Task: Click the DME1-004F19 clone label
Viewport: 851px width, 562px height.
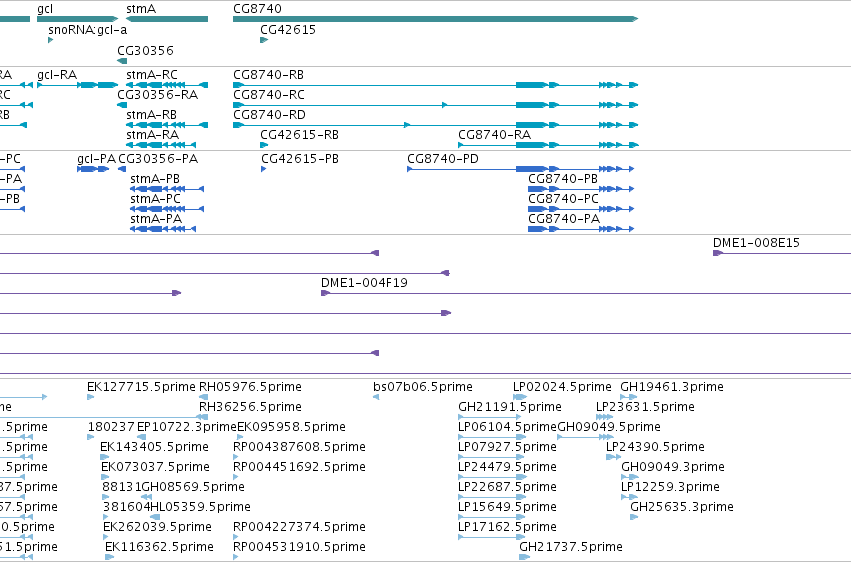Action: pyautogui.click(x=364, y=283)
